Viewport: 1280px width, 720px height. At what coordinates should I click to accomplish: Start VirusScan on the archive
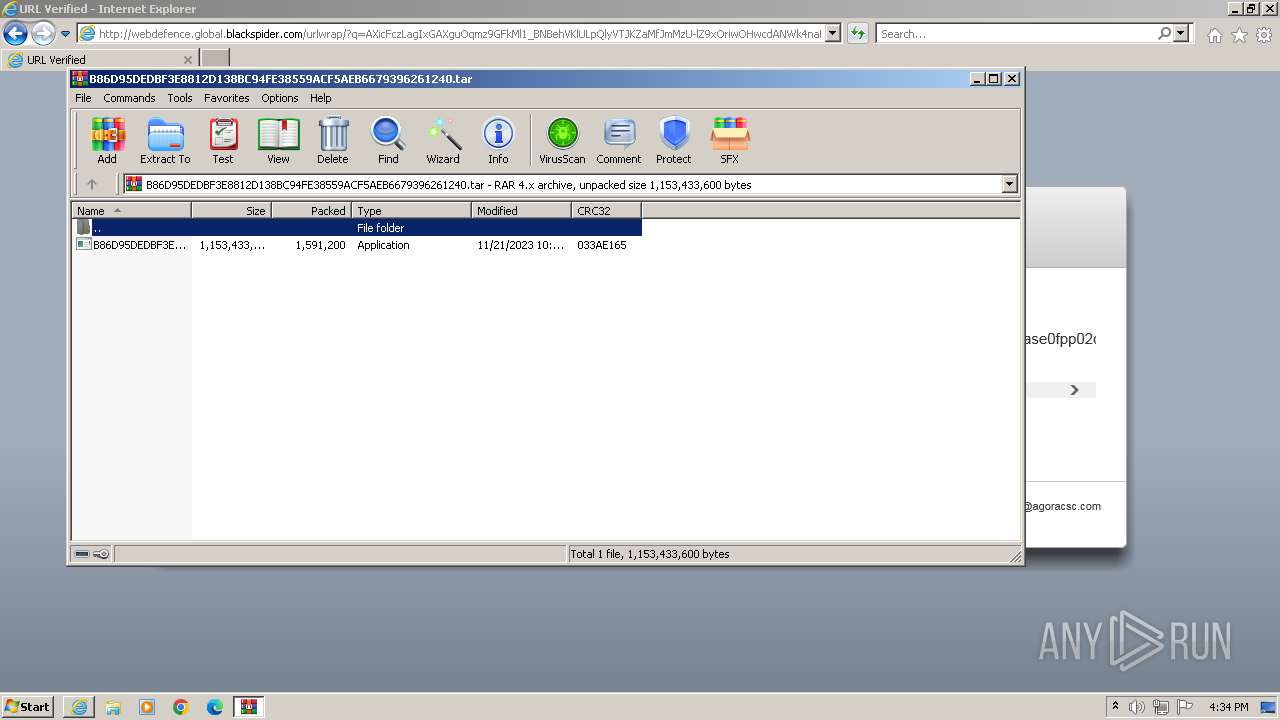pyautogui.click(x=562, y=141)
